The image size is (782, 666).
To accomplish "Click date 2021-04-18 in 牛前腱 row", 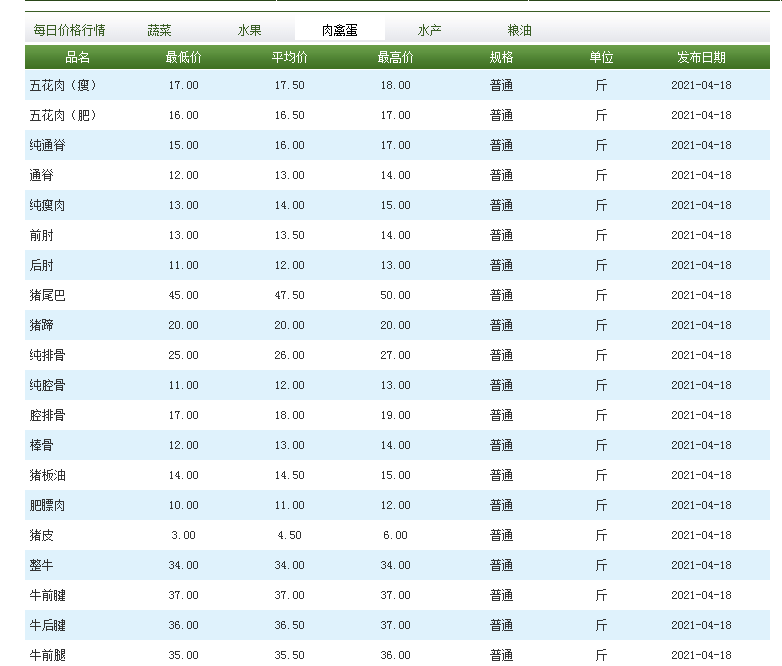I will click(701, 595).
